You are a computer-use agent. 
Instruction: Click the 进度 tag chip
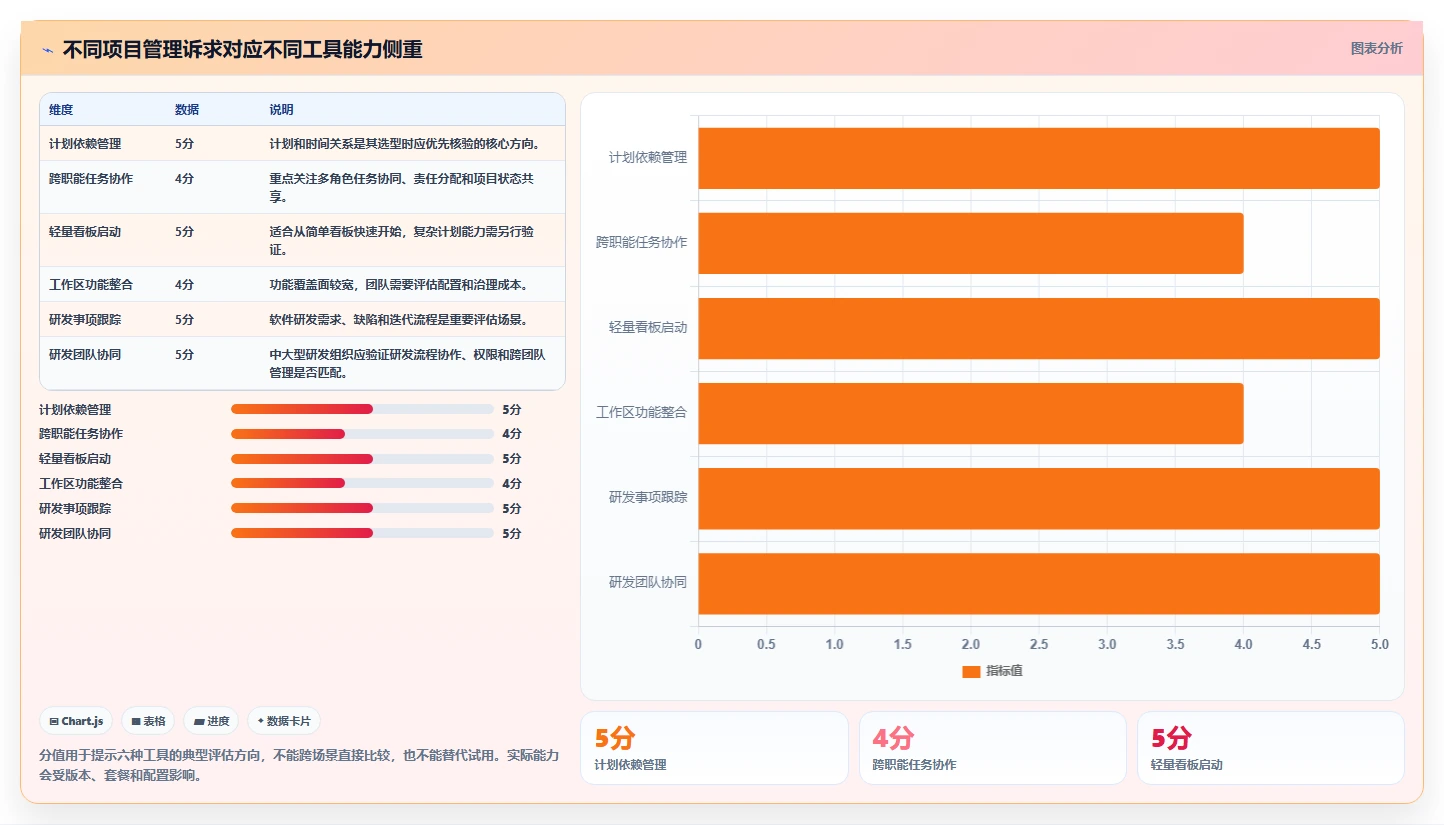(x=211, y=721)
